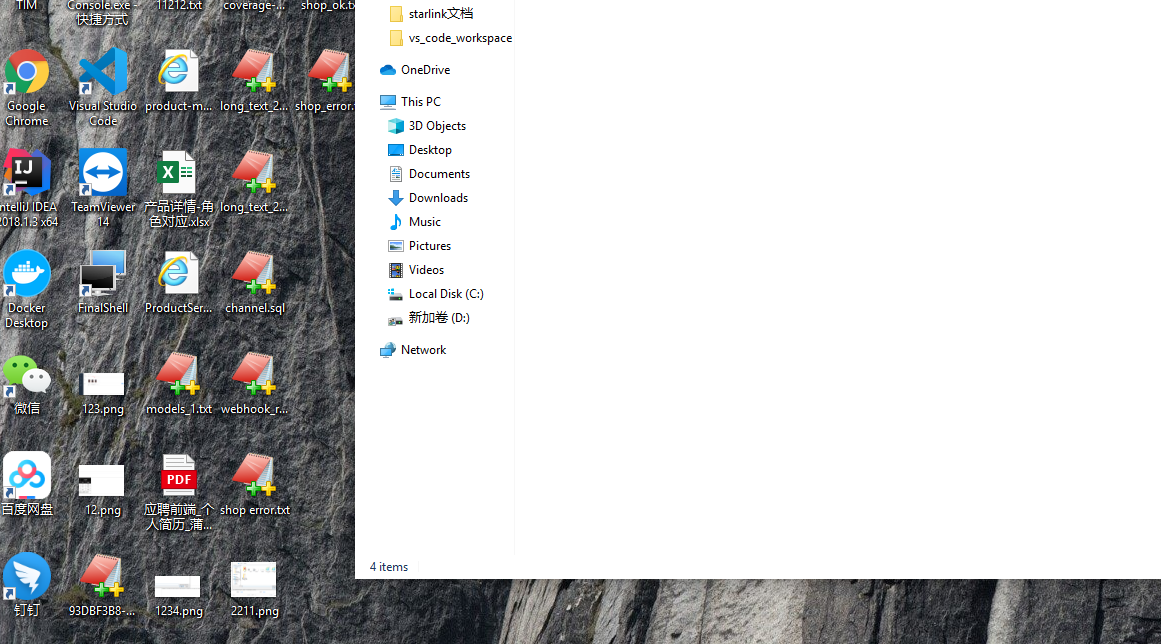Select the webhook_r... text file

tap(255, 384)
